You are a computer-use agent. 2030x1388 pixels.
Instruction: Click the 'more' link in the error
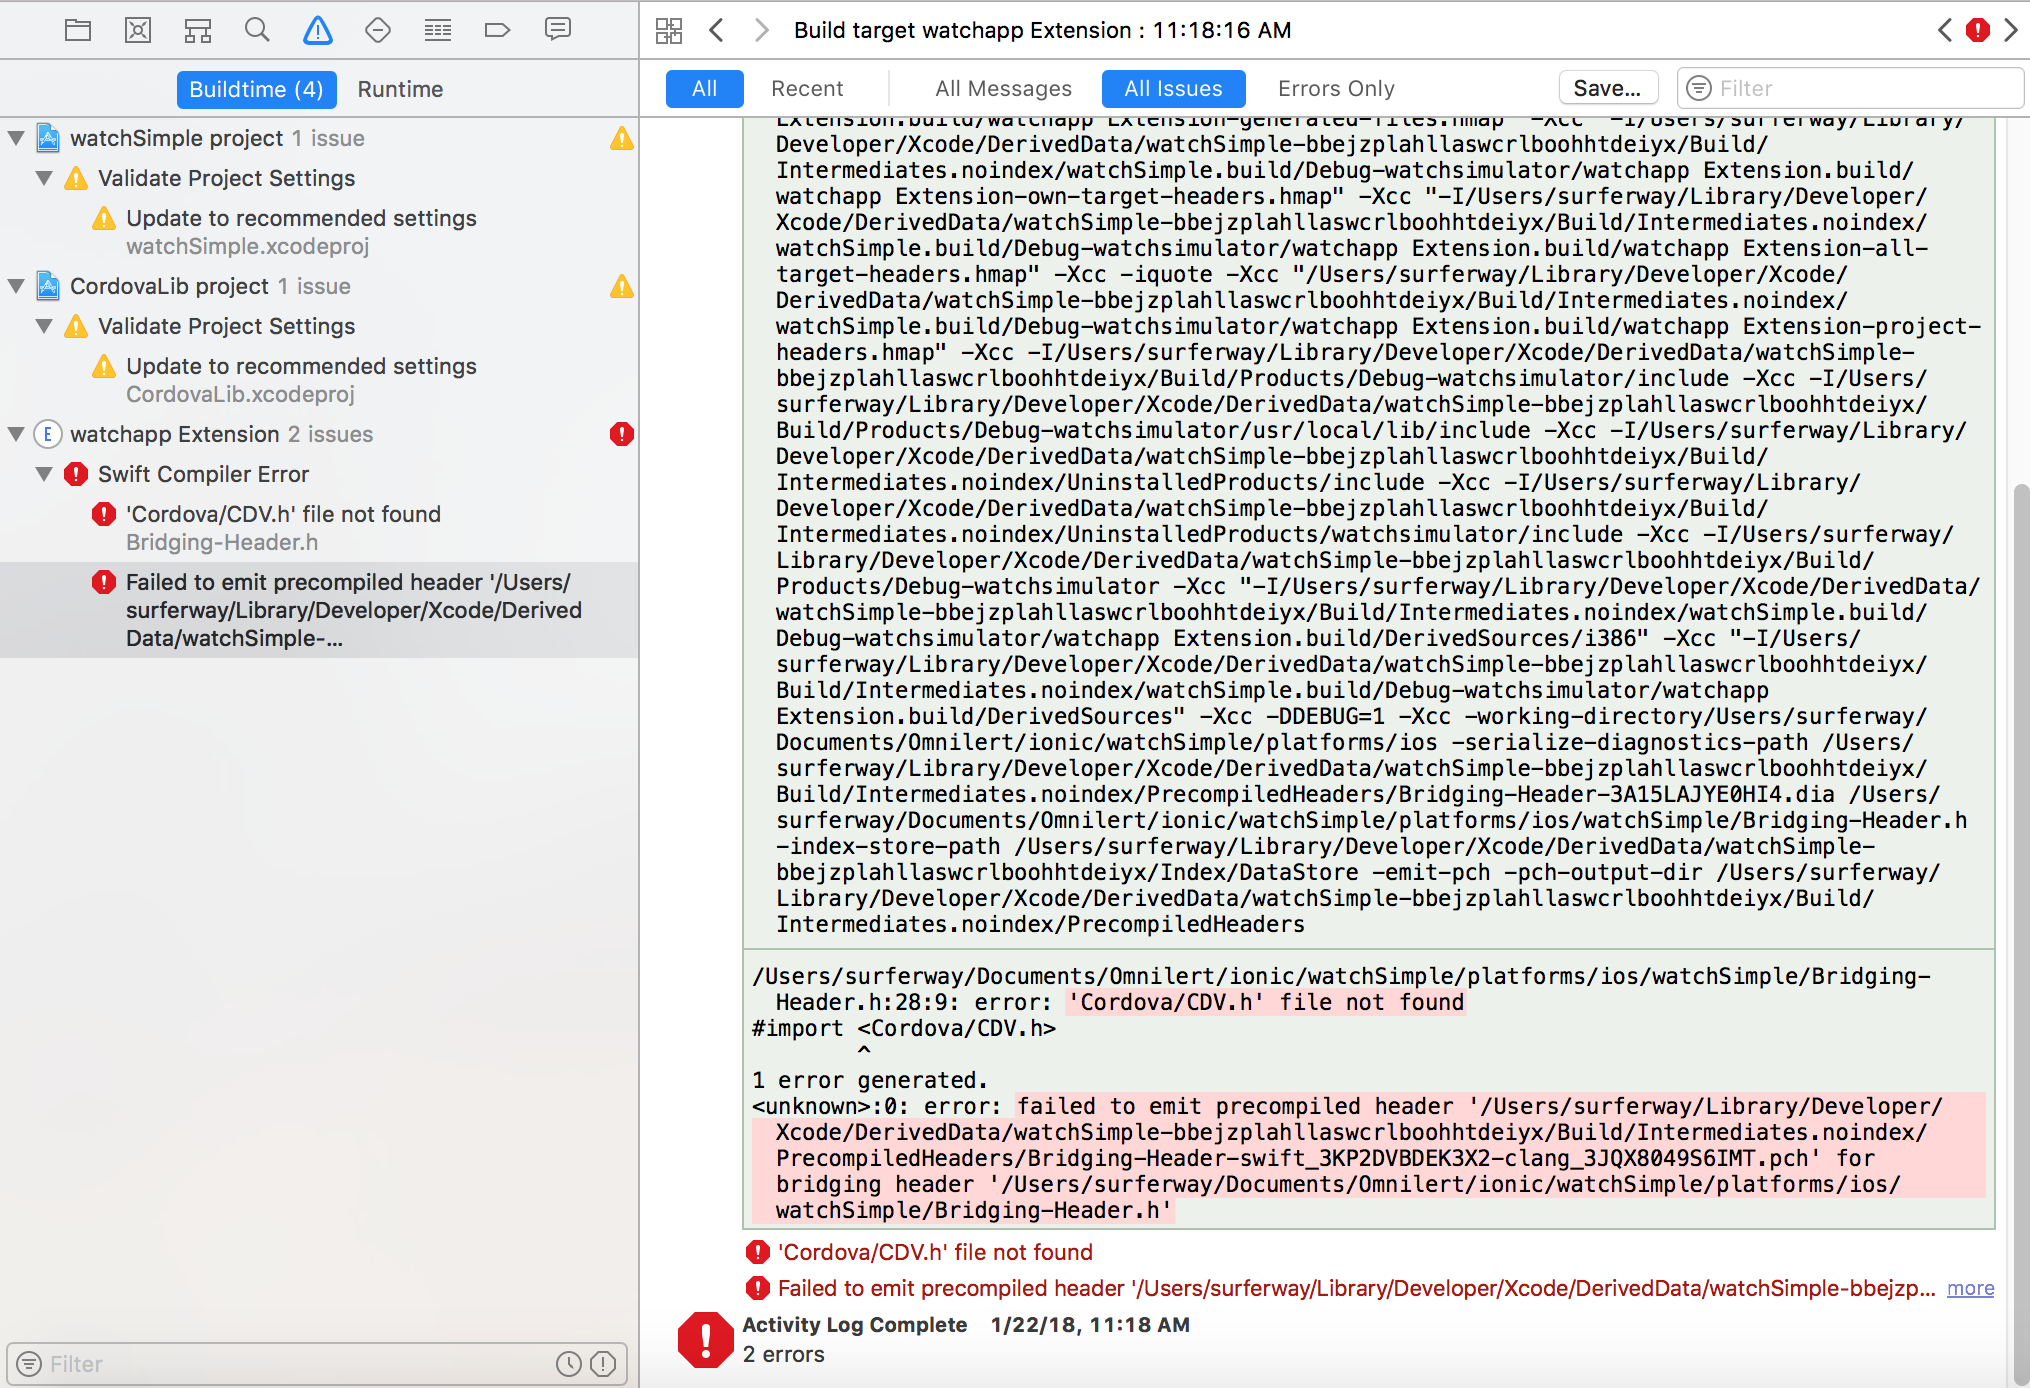pos(1970,1288)
